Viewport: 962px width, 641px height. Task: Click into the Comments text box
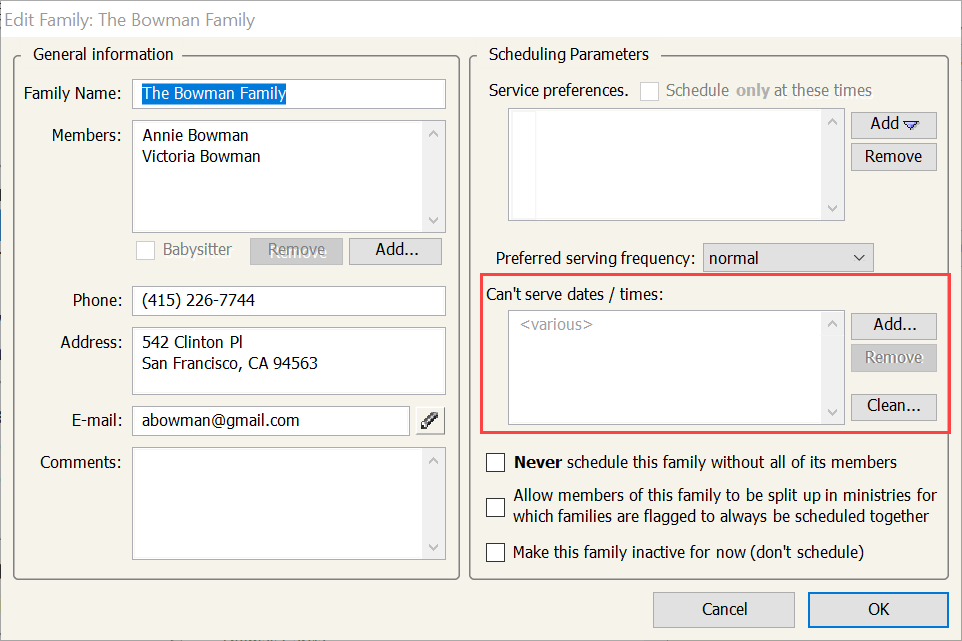[278, 502]
